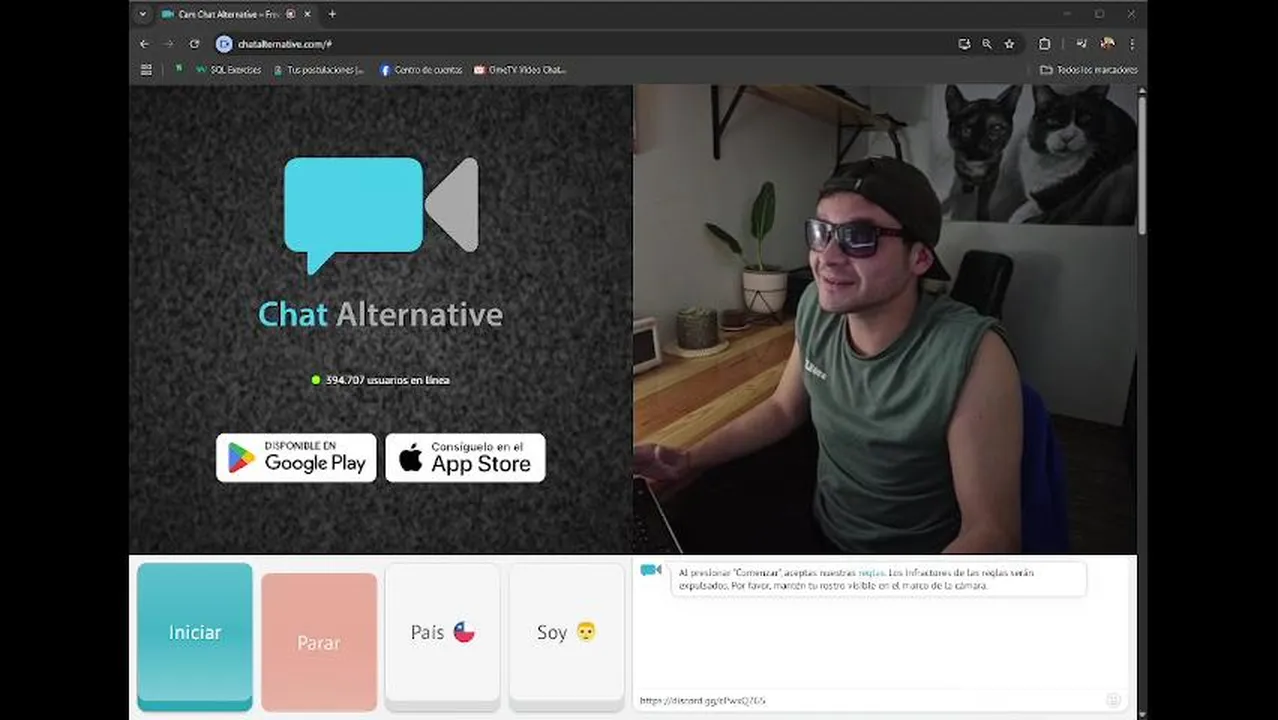This screenshot has height=720, width=1278.
Task: Open the SQL Exercises bookmark
Action: [229, 70]
